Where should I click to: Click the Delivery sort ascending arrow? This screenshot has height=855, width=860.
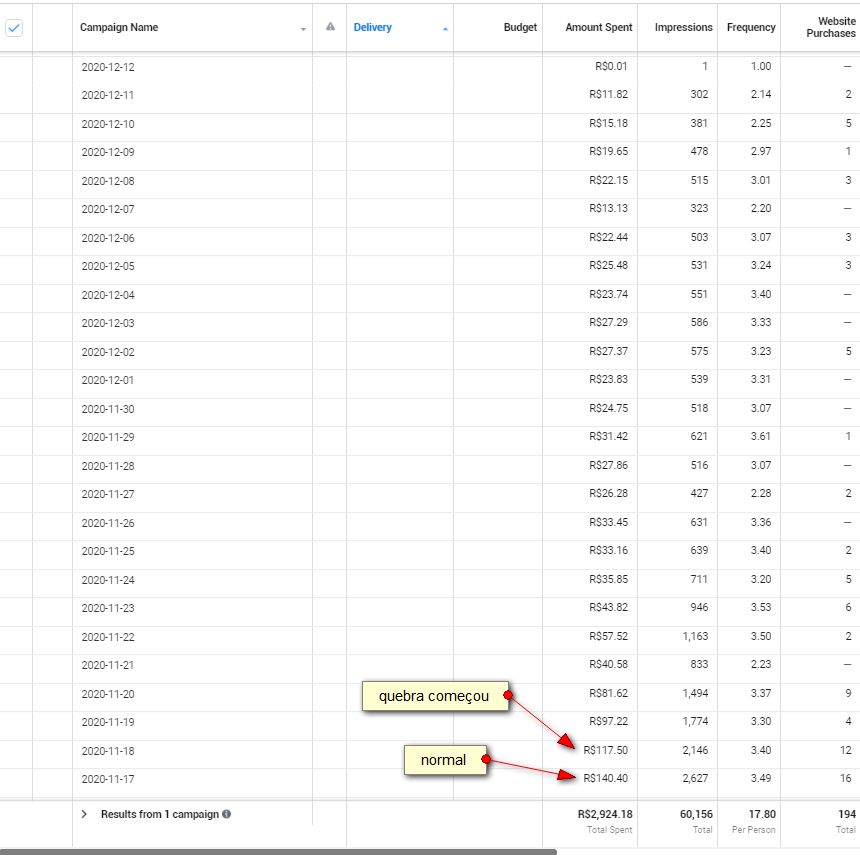[x=445, y=29]
